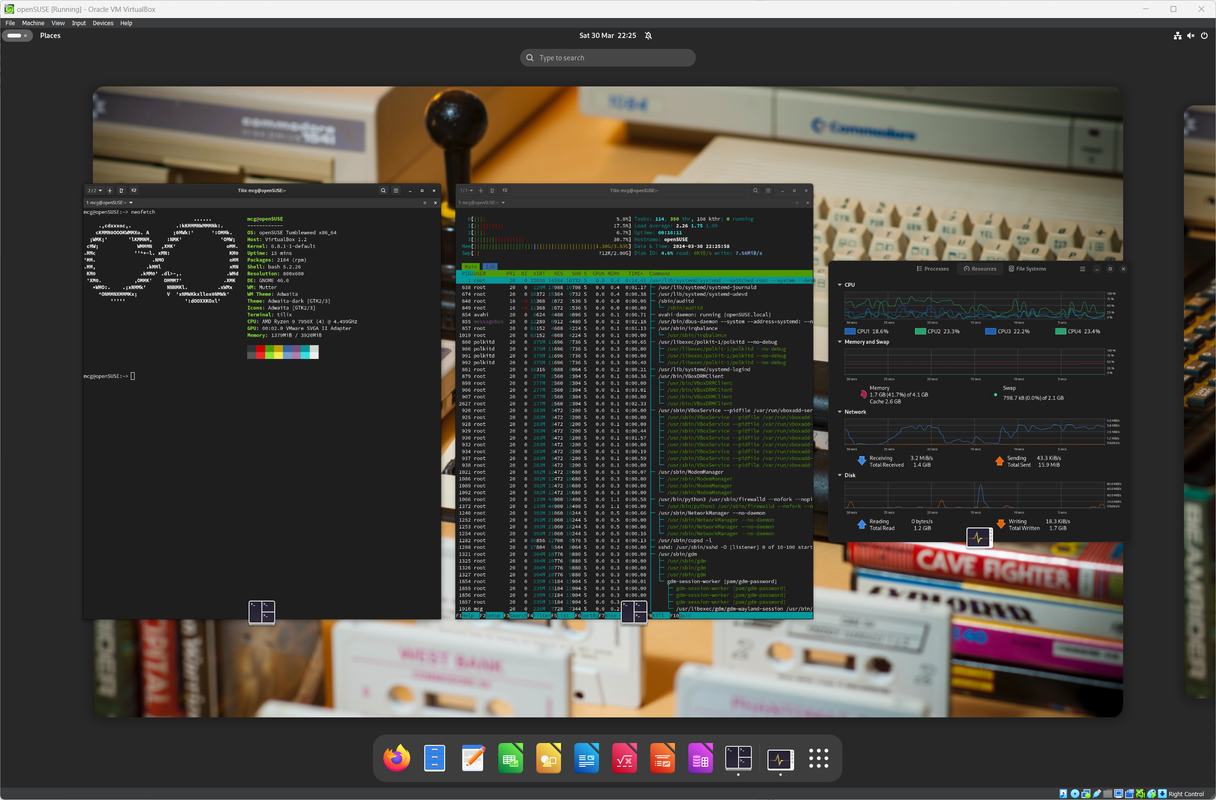Open the VirtualBox View menu
1216x800 pixels.
point(58,22)
